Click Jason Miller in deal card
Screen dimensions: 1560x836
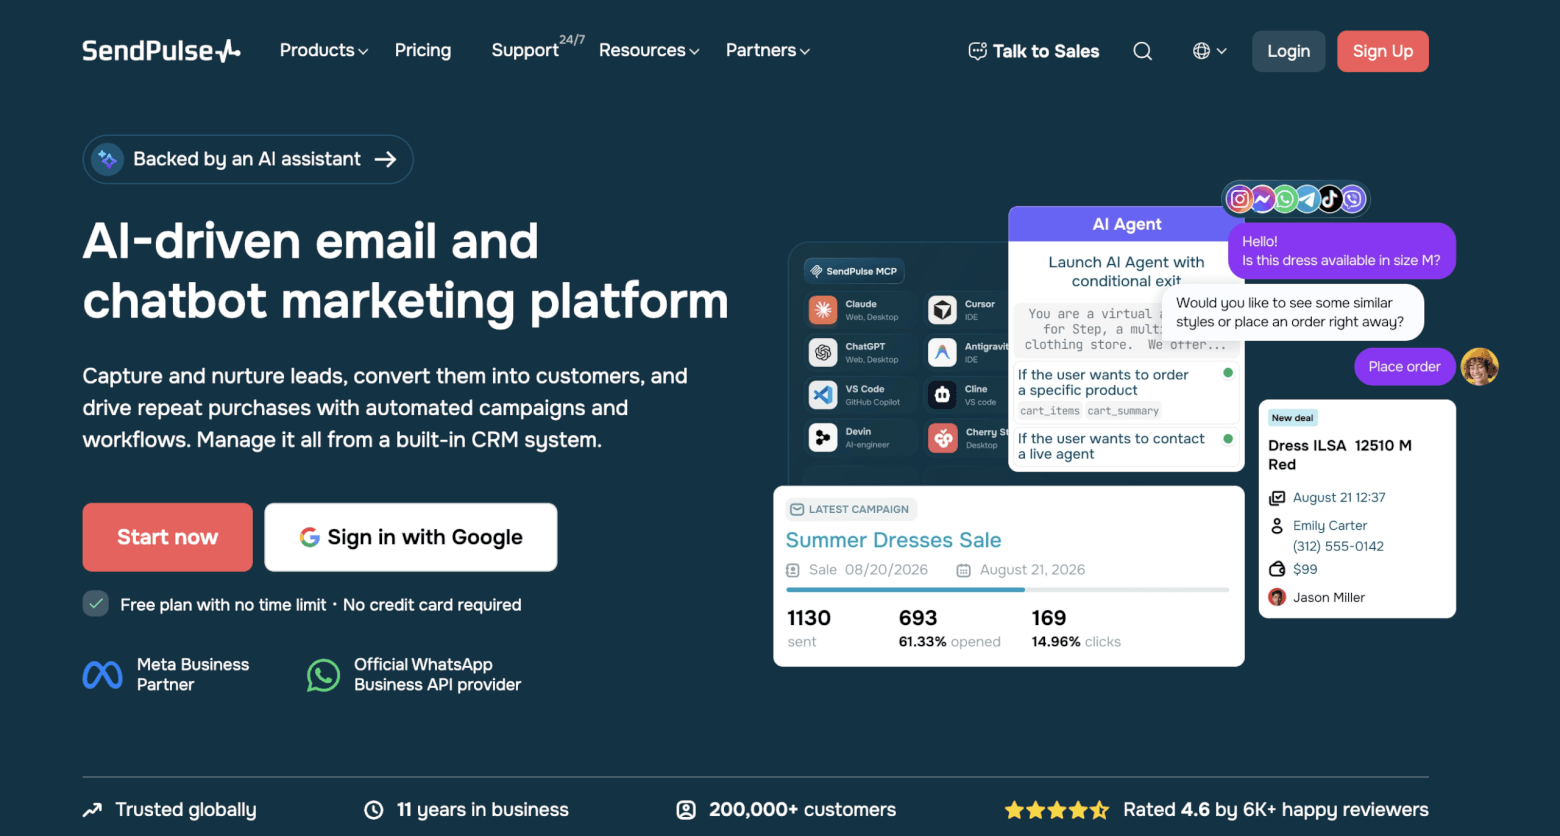[1328, 597]
